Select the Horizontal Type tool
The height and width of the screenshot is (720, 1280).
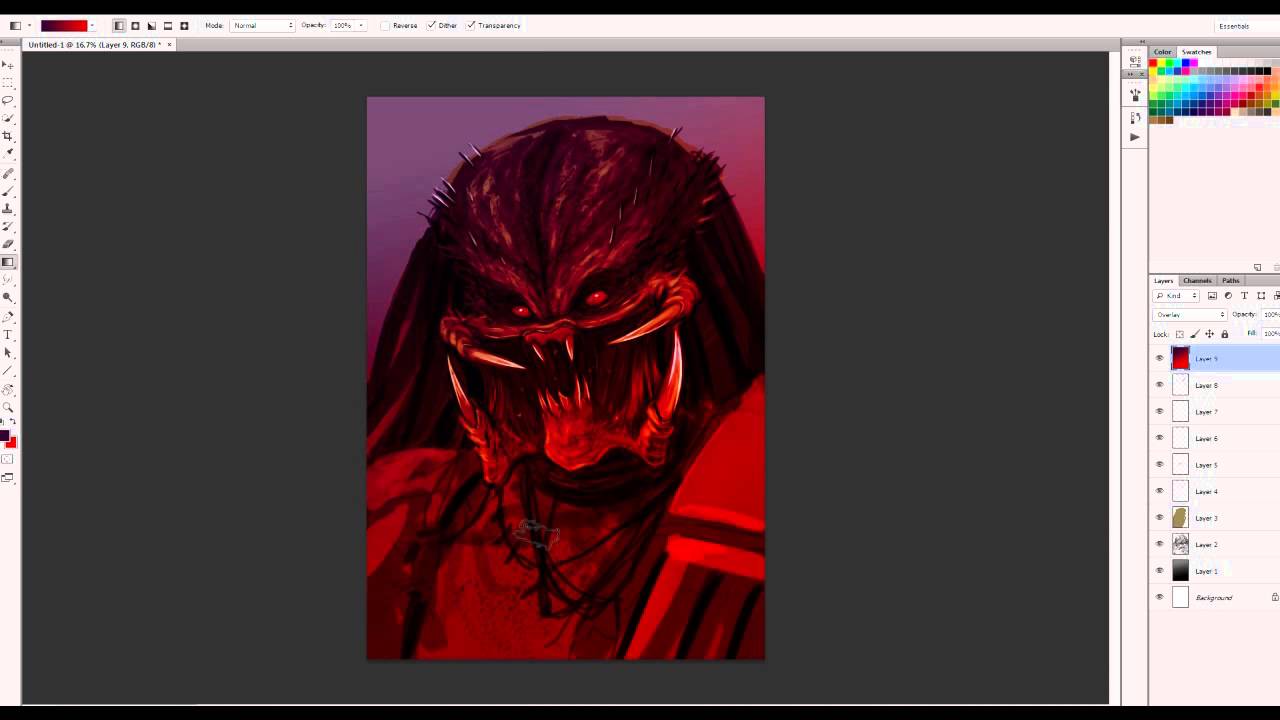(x=7, y=334)
